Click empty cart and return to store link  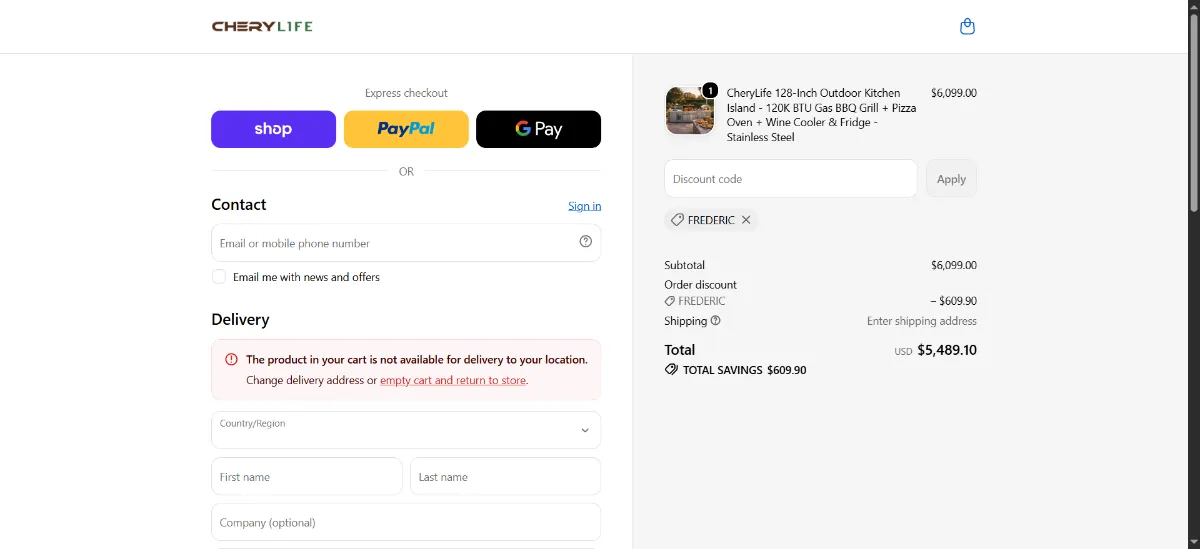click(x=453, y=380)
